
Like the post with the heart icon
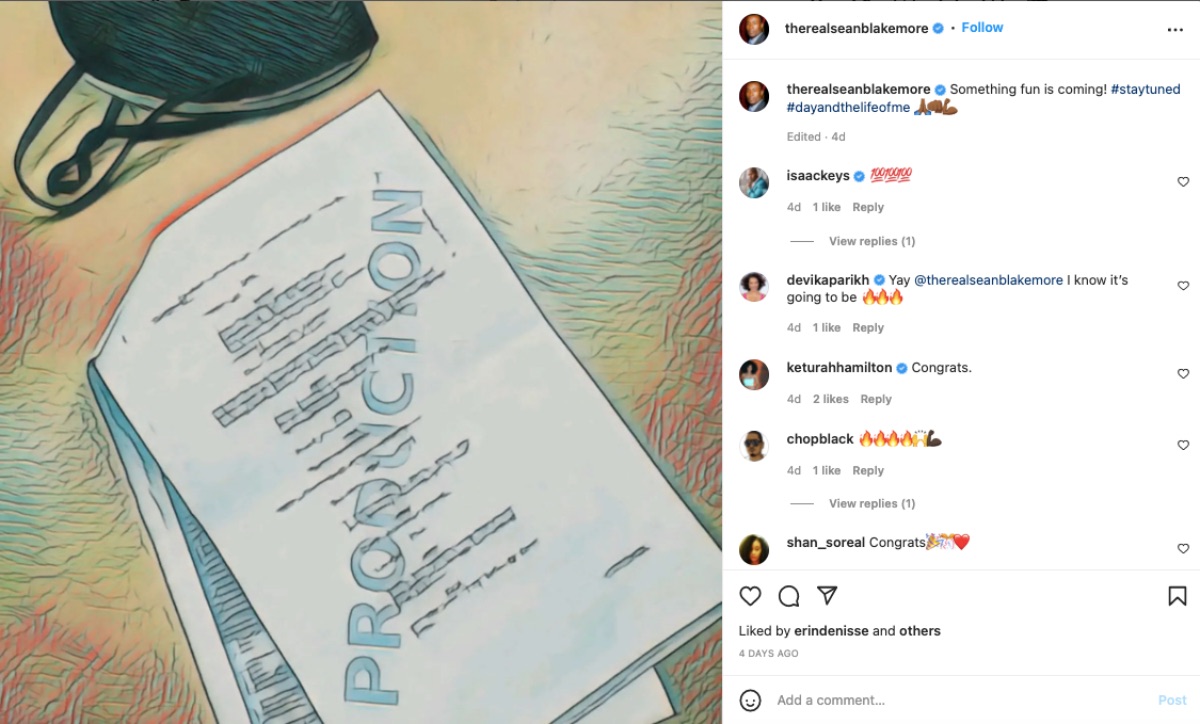(x=750, y=596)
